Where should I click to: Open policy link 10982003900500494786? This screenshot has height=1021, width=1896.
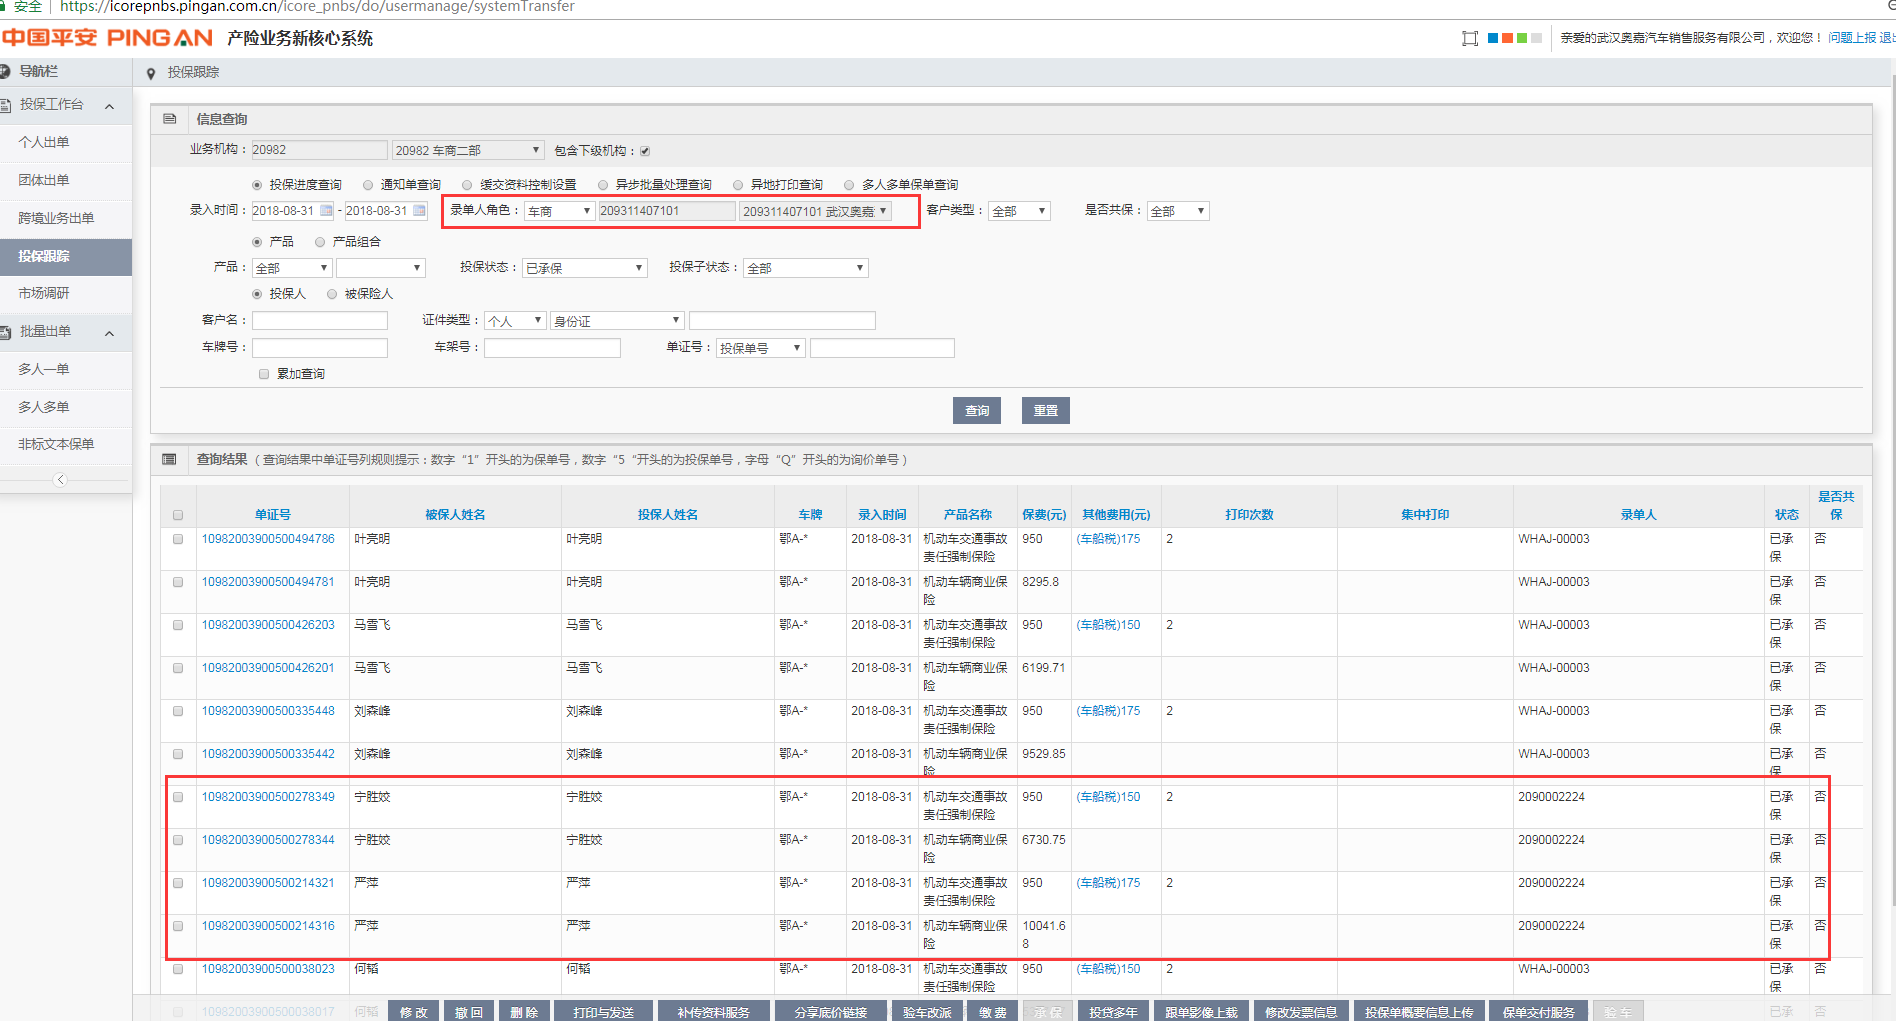(268, 539)
